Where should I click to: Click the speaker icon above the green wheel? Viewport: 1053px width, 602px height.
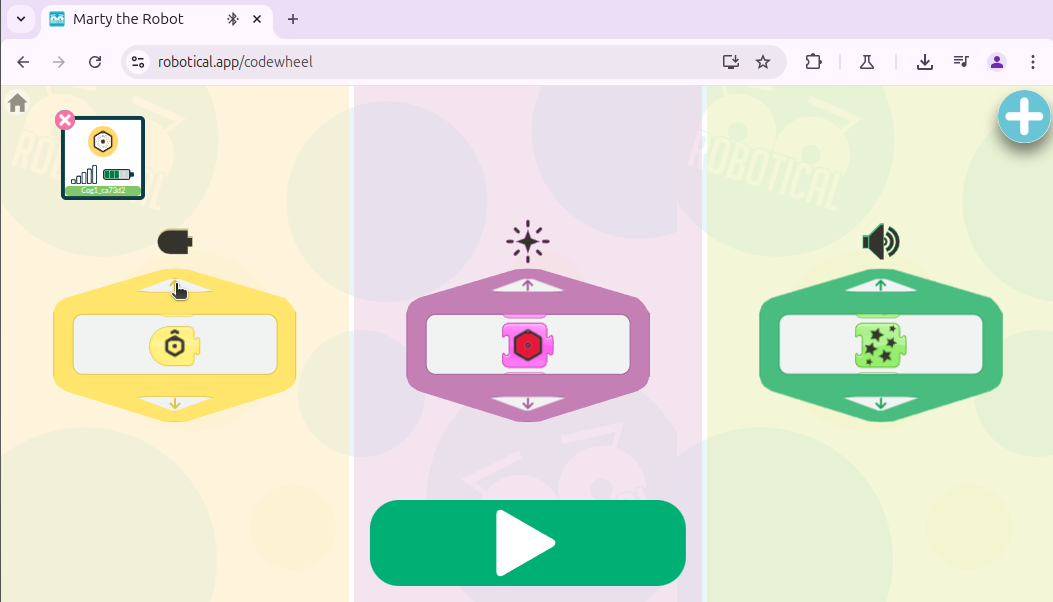[880, 240]
